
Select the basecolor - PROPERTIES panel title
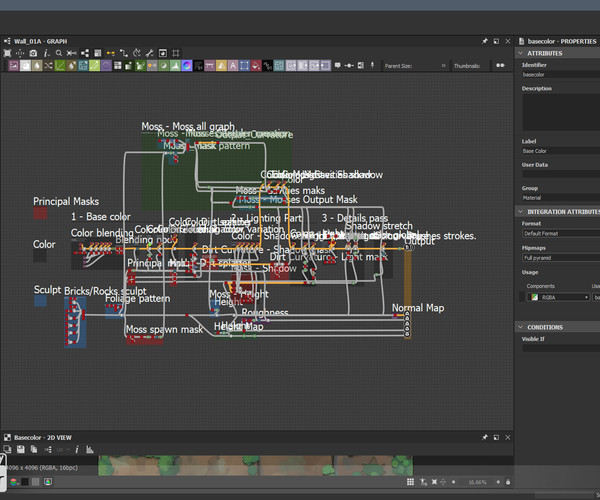(562, 41)
